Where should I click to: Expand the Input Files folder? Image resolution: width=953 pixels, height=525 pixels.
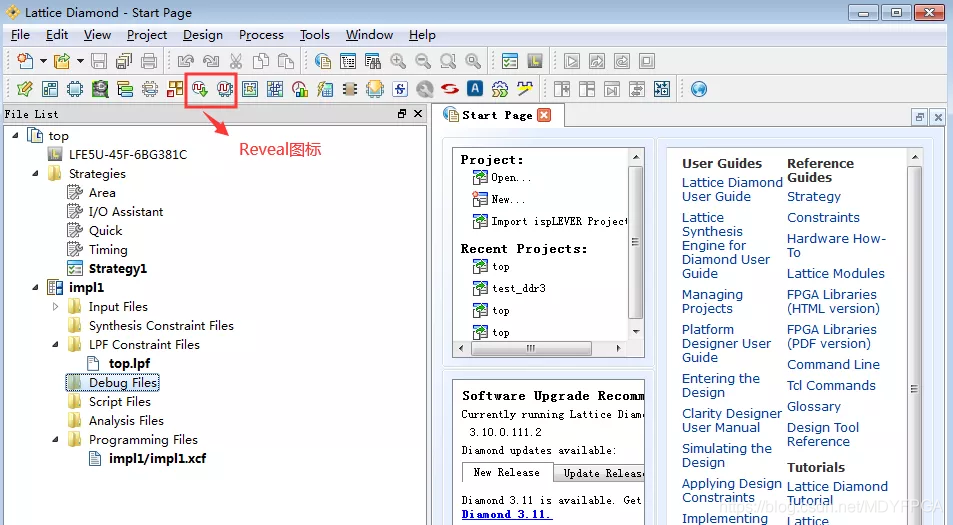55,307
